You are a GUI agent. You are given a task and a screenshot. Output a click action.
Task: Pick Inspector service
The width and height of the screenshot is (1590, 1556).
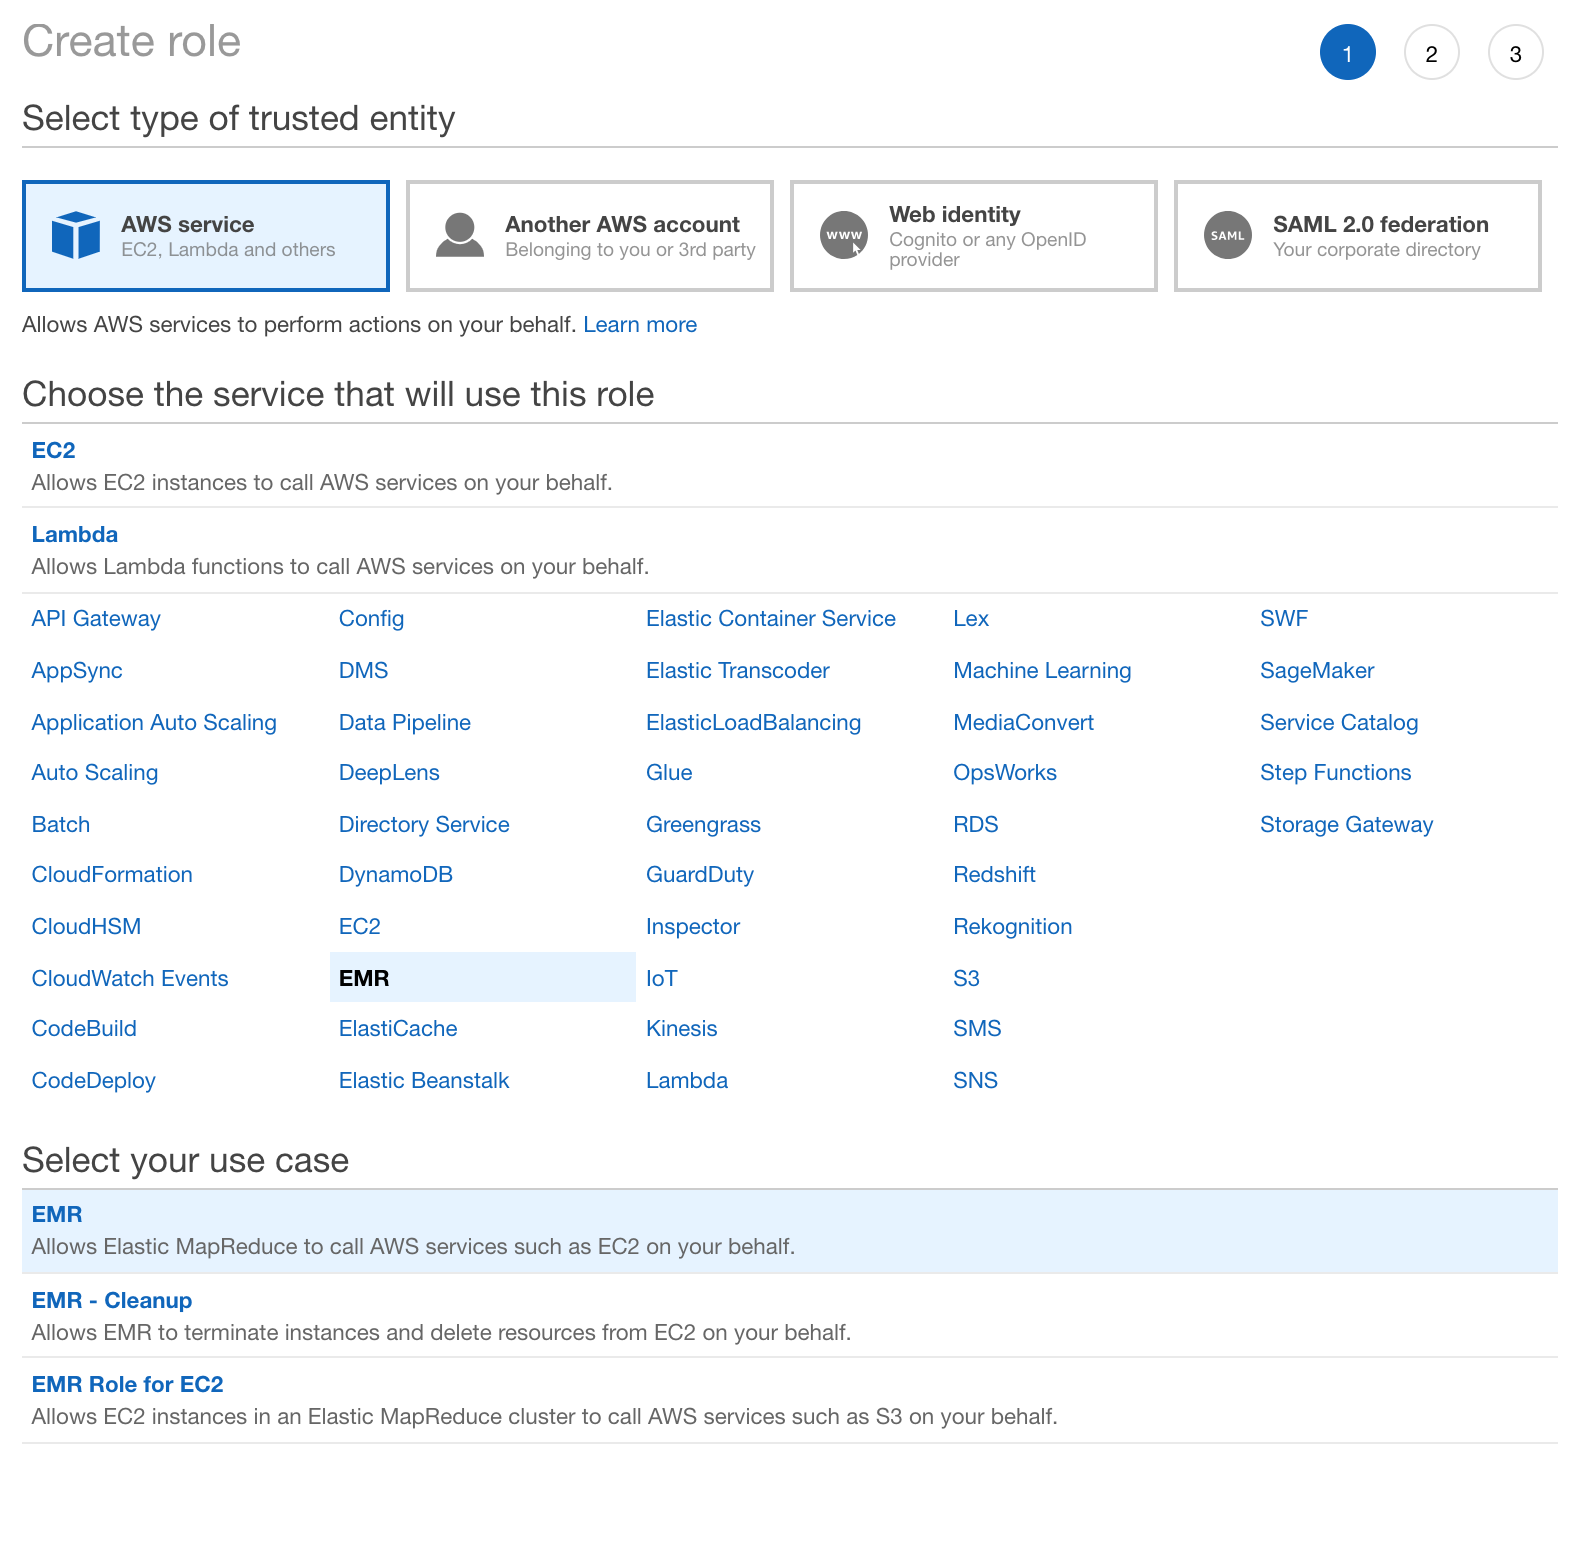point(693,927)
